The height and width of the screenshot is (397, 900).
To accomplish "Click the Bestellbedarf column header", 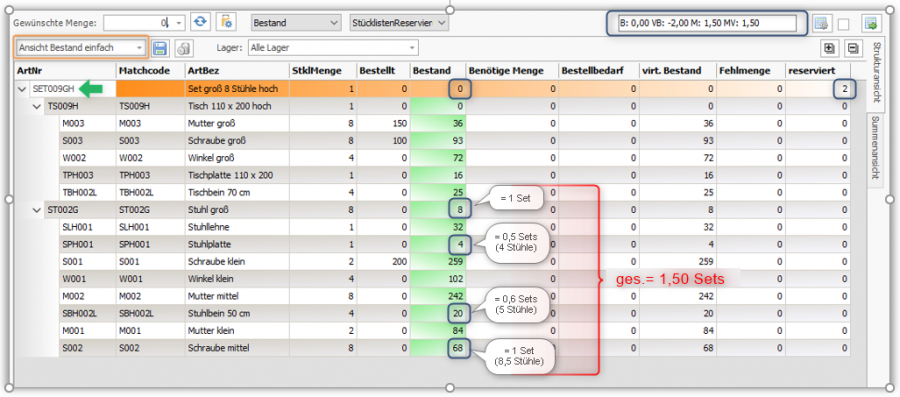I will coord(599,71).
